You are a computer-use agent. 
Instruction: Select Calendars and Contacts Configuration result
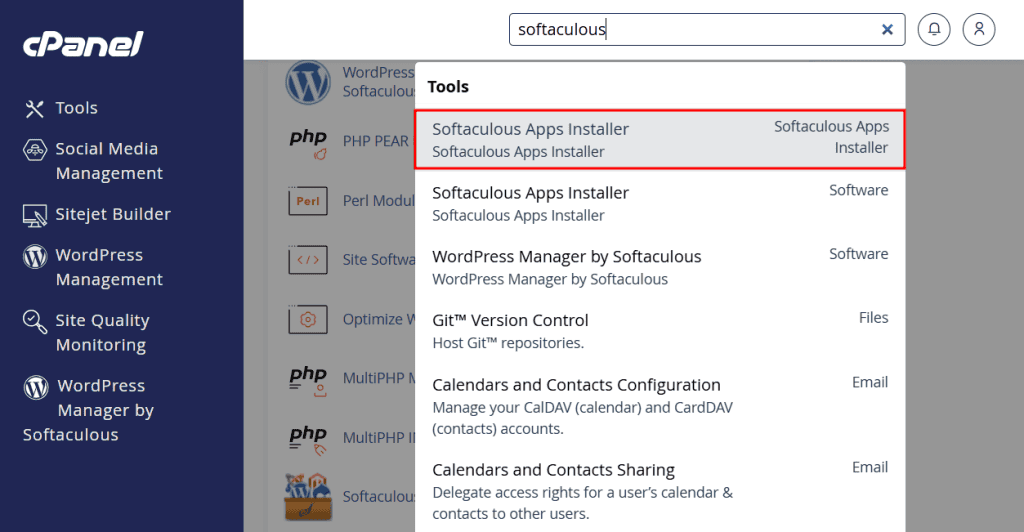point(660,405)
